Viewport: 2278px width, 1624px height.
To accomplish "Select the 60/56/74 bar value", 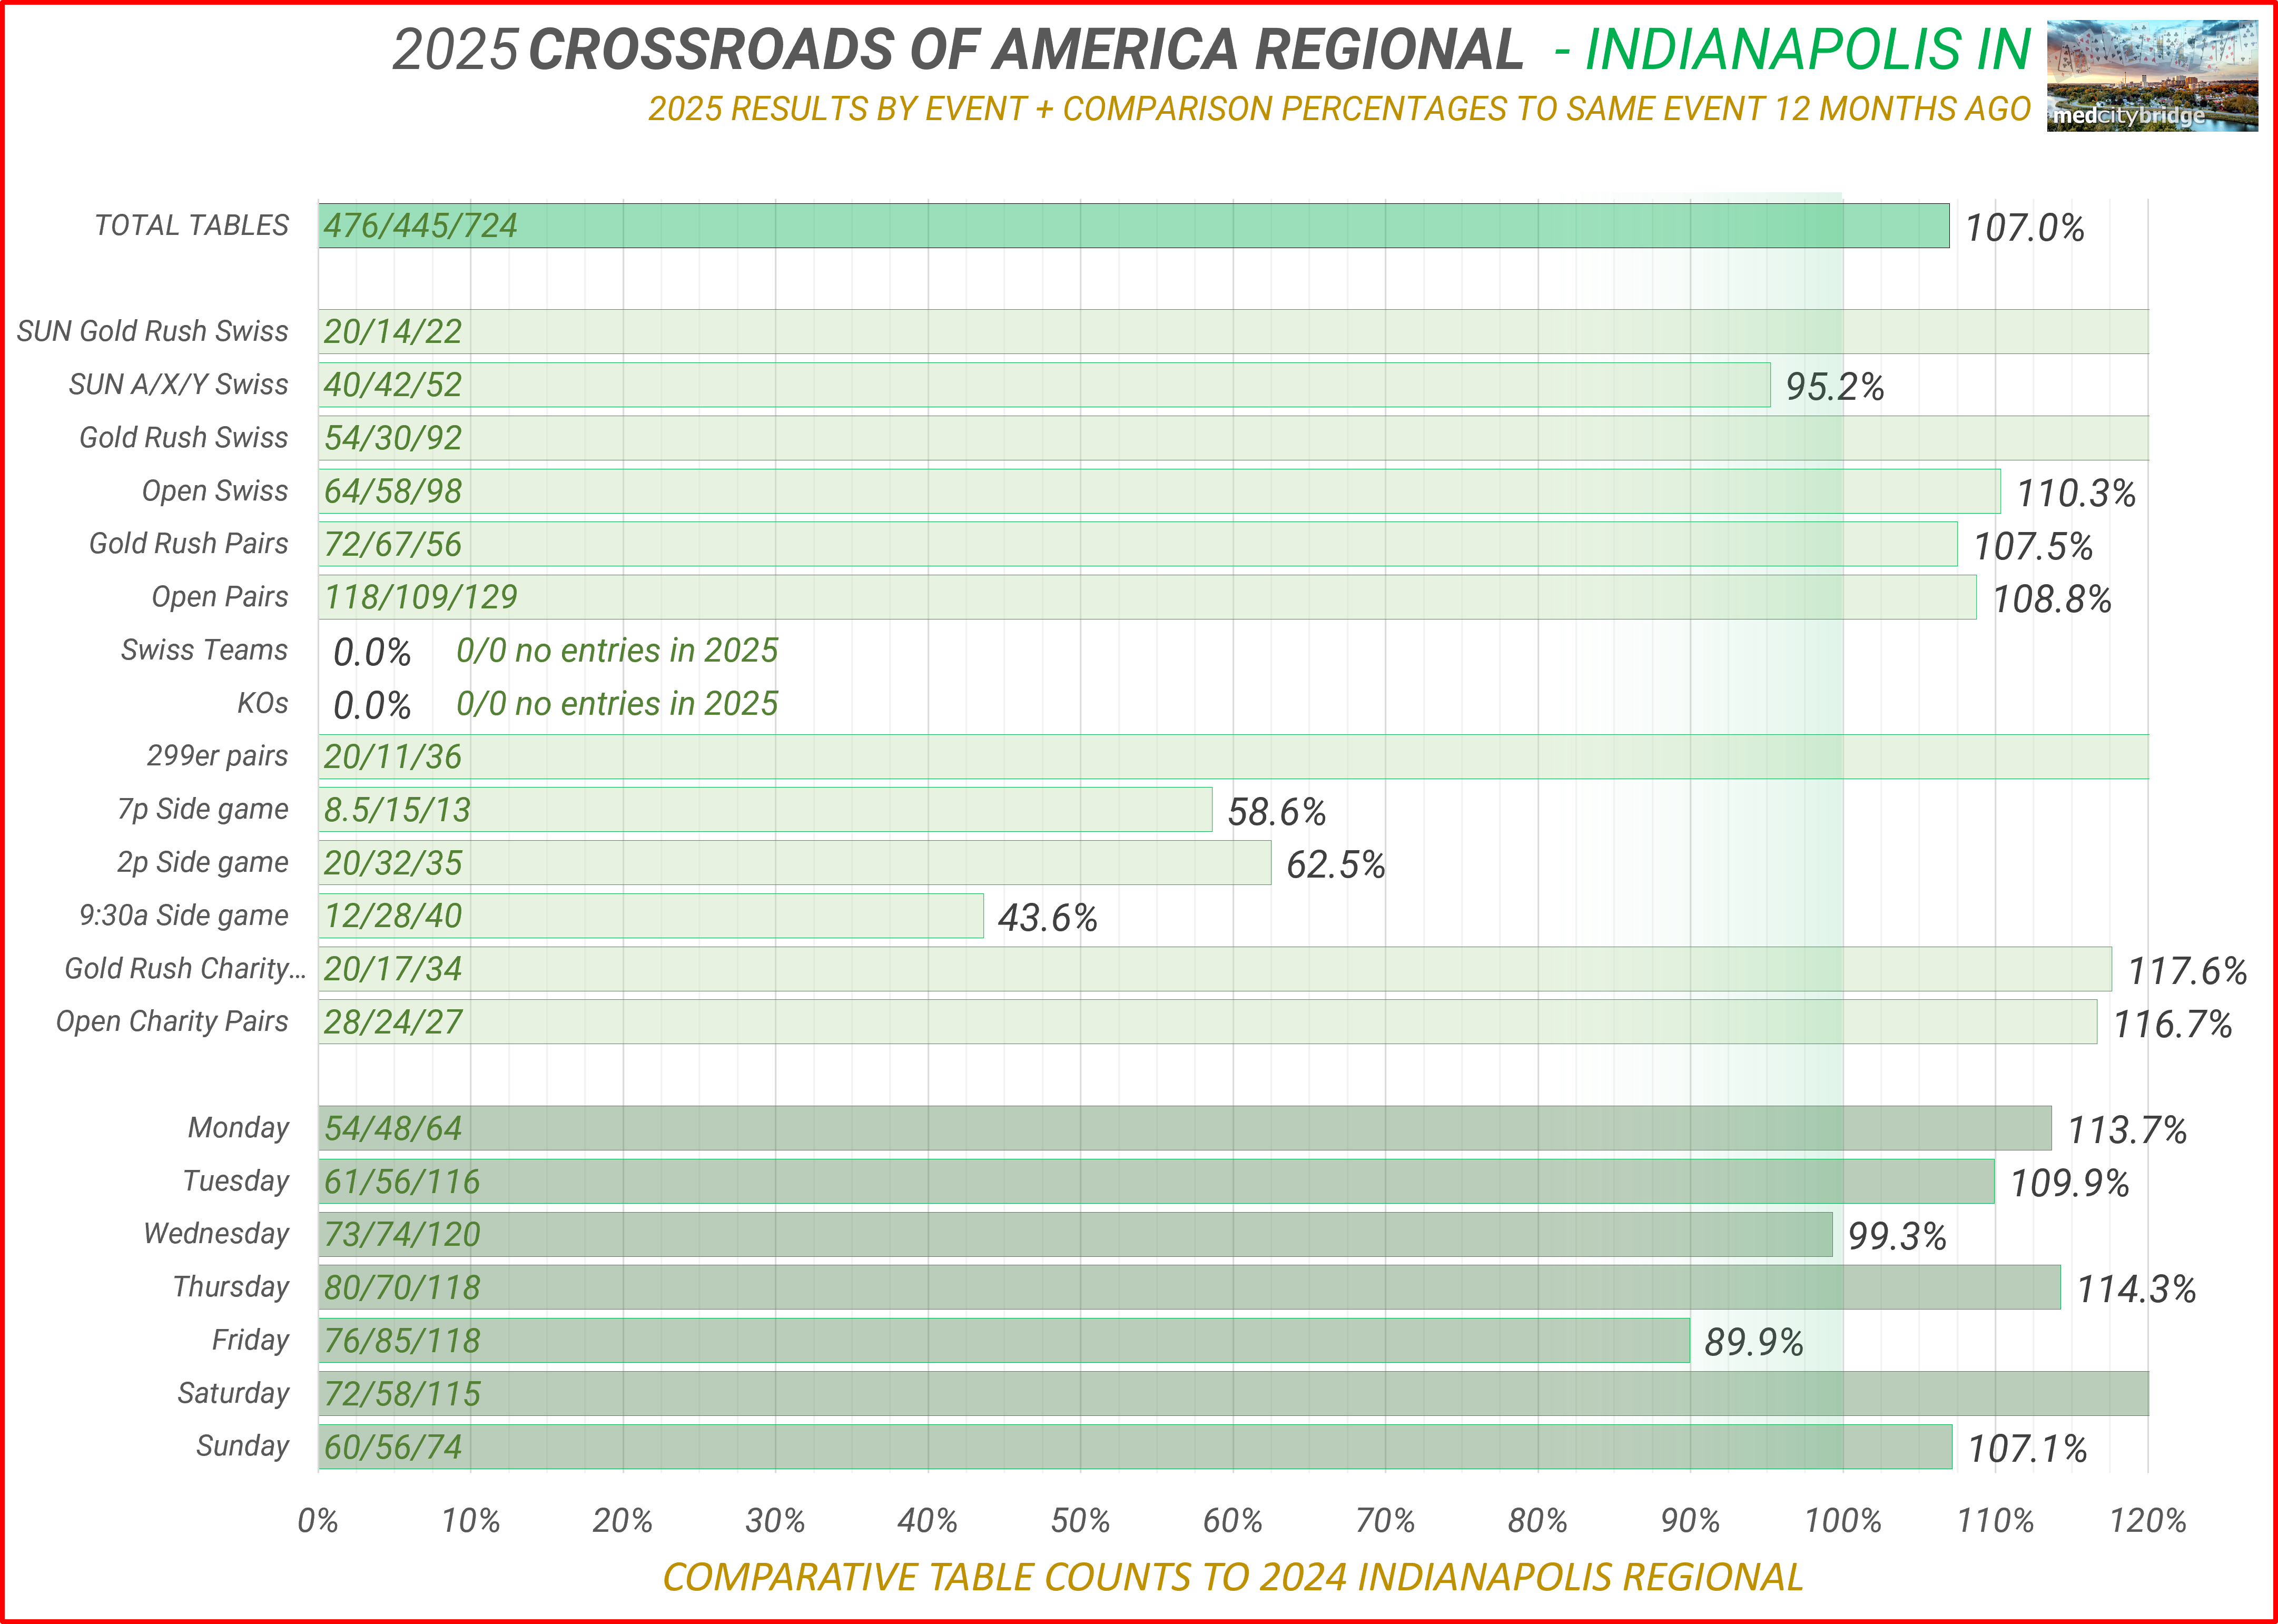I will click(393, 1447).
